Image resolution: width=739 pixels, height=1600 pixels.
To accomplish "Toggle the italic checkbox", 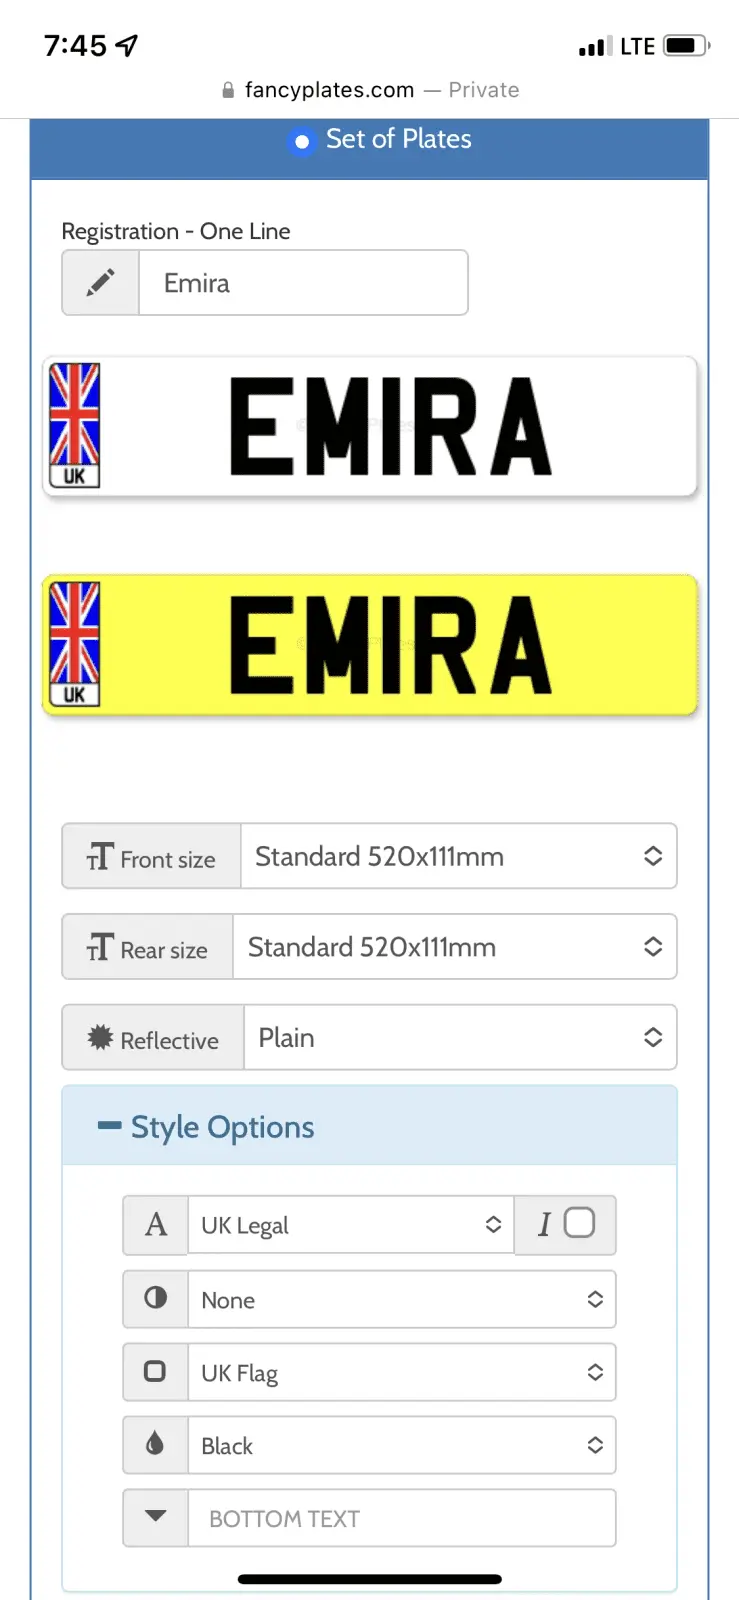I will point(579,1222).
